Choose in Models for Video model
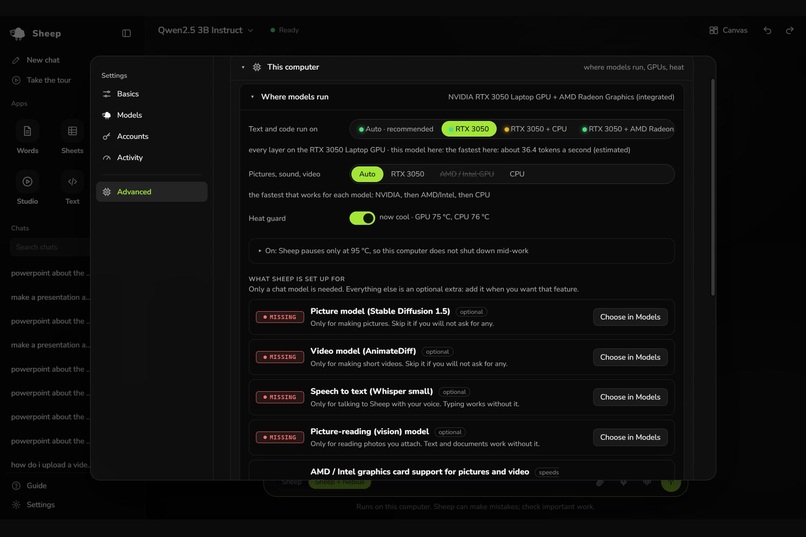This screenshot has width=806, height=537. coord(630,357)
